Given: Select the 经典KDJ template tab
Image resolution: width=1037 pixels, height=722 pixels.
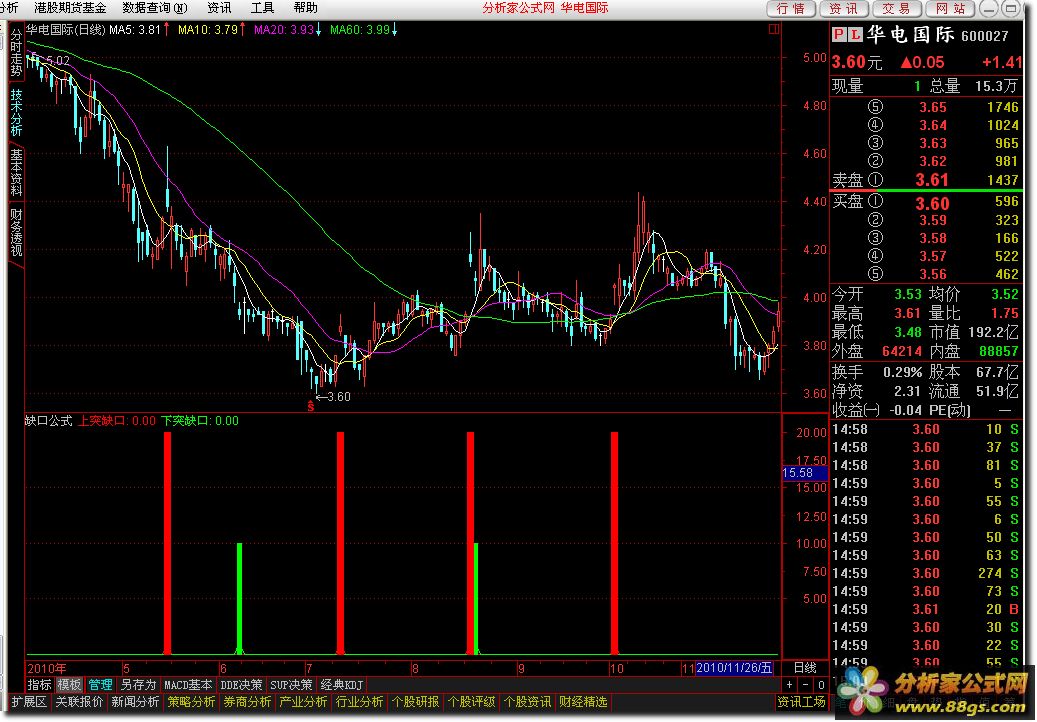Looking at the screenshot, I should 341,685.
